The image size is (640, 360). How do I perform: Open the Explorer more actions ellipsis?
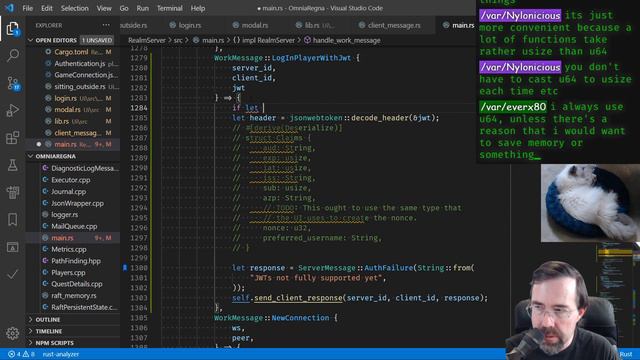click(x=106, y=25)
